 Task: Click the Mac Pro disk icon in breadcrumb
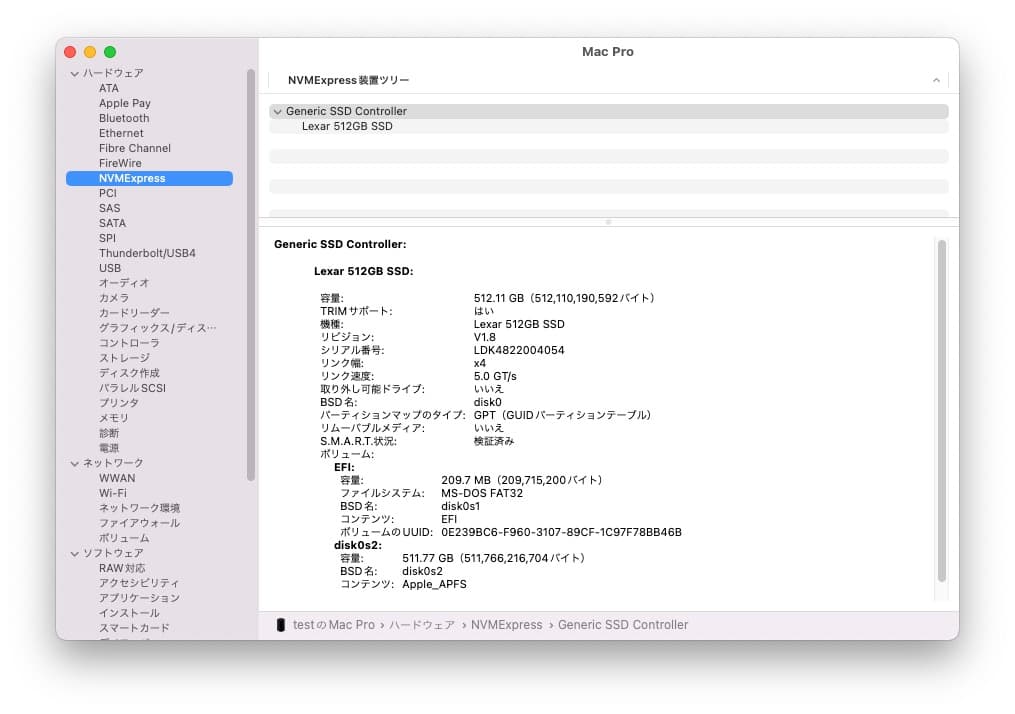pos(283,624)
